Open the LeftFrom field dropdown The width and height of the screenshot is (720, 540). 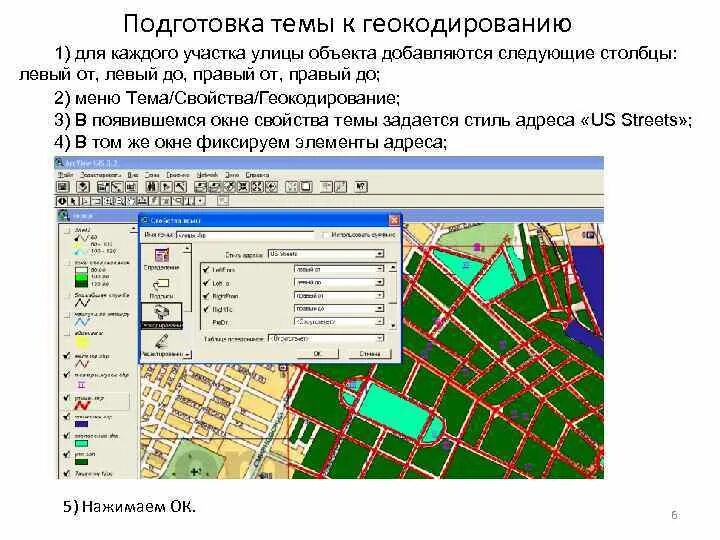380,270
